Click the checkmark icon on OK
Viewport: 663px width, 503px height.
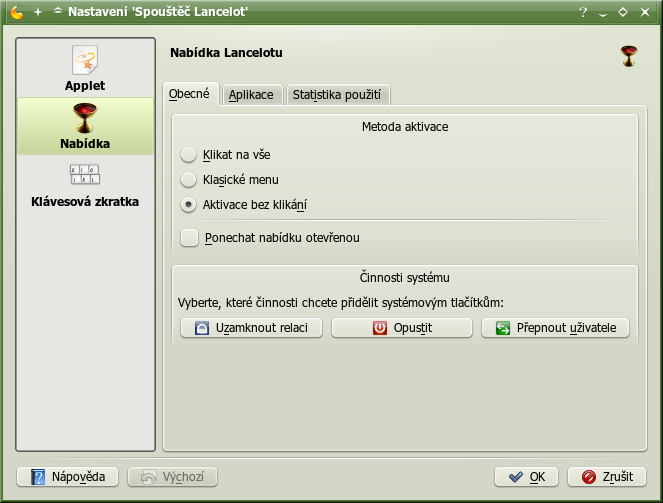[516, 477]
